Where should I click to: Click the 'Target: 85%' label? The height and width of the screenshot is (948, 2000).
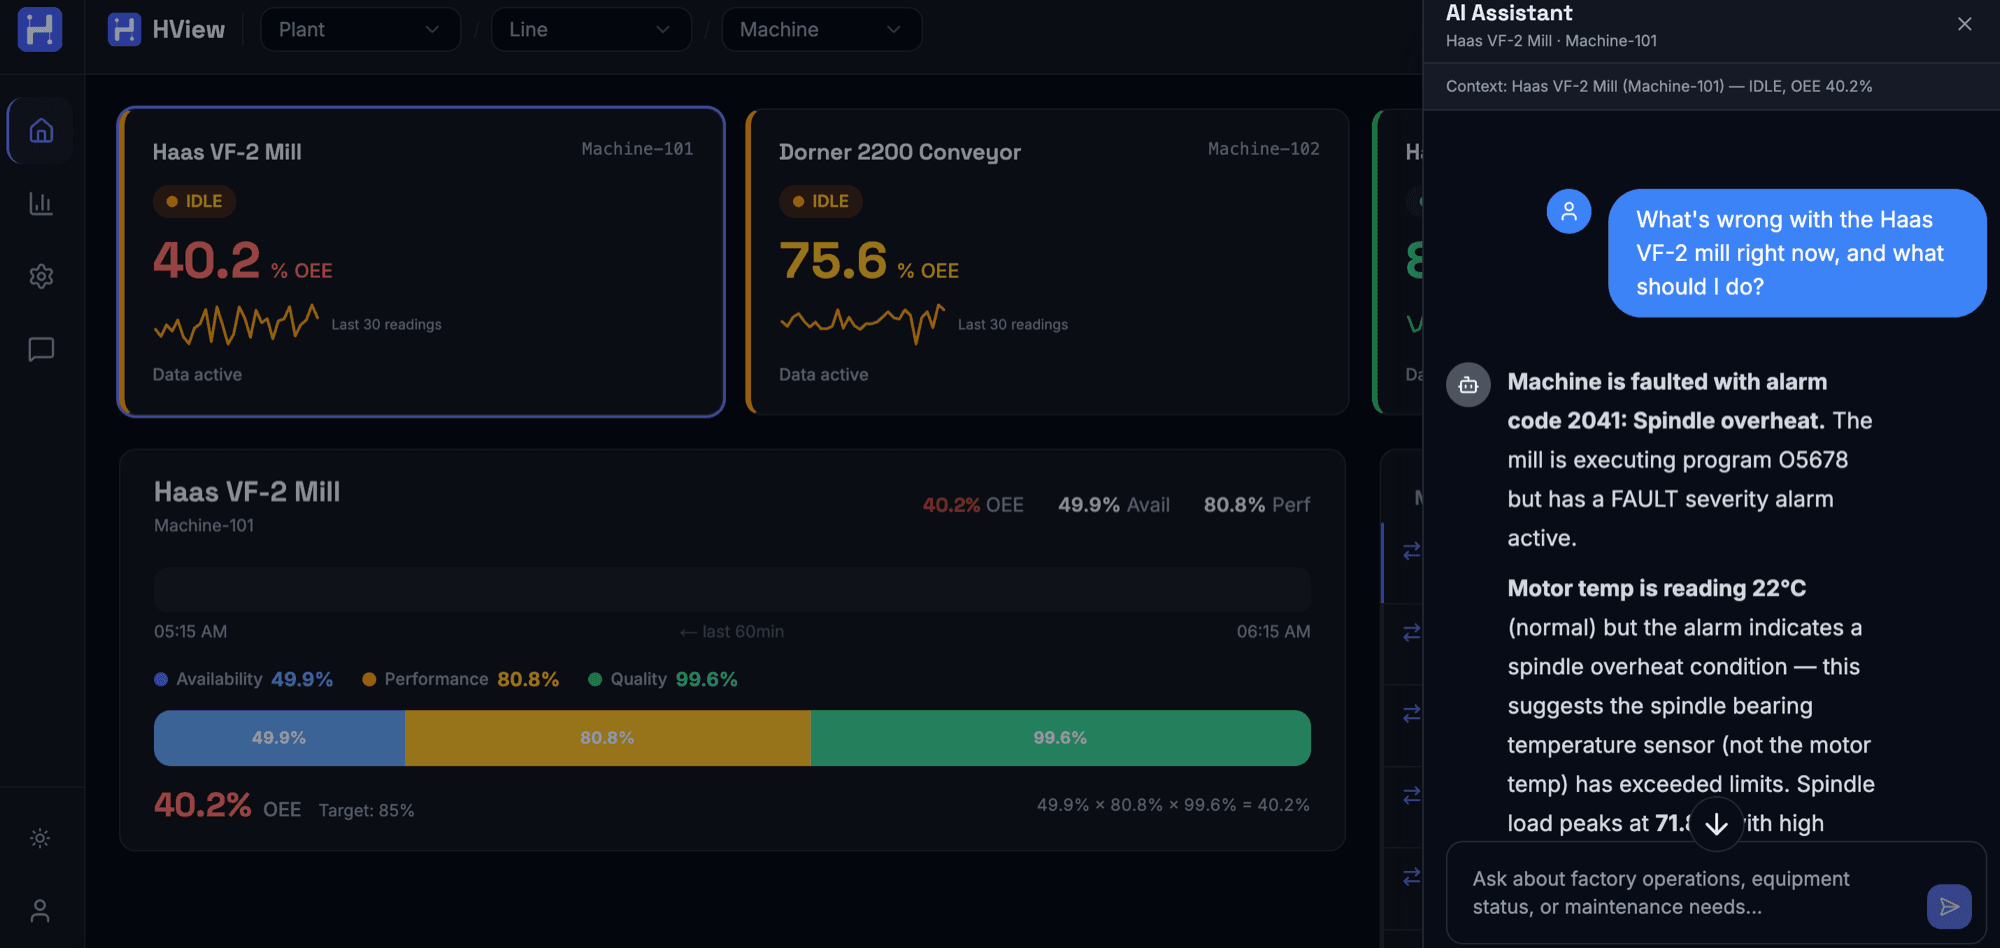tap(366, 811)
